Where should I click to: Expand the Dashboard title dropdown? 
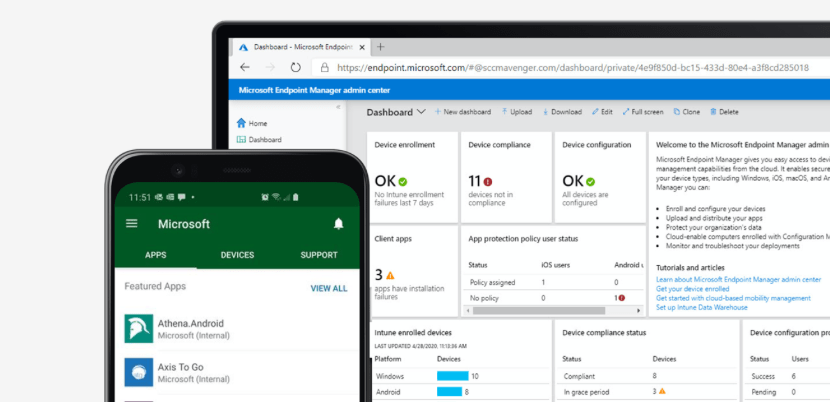421,112
